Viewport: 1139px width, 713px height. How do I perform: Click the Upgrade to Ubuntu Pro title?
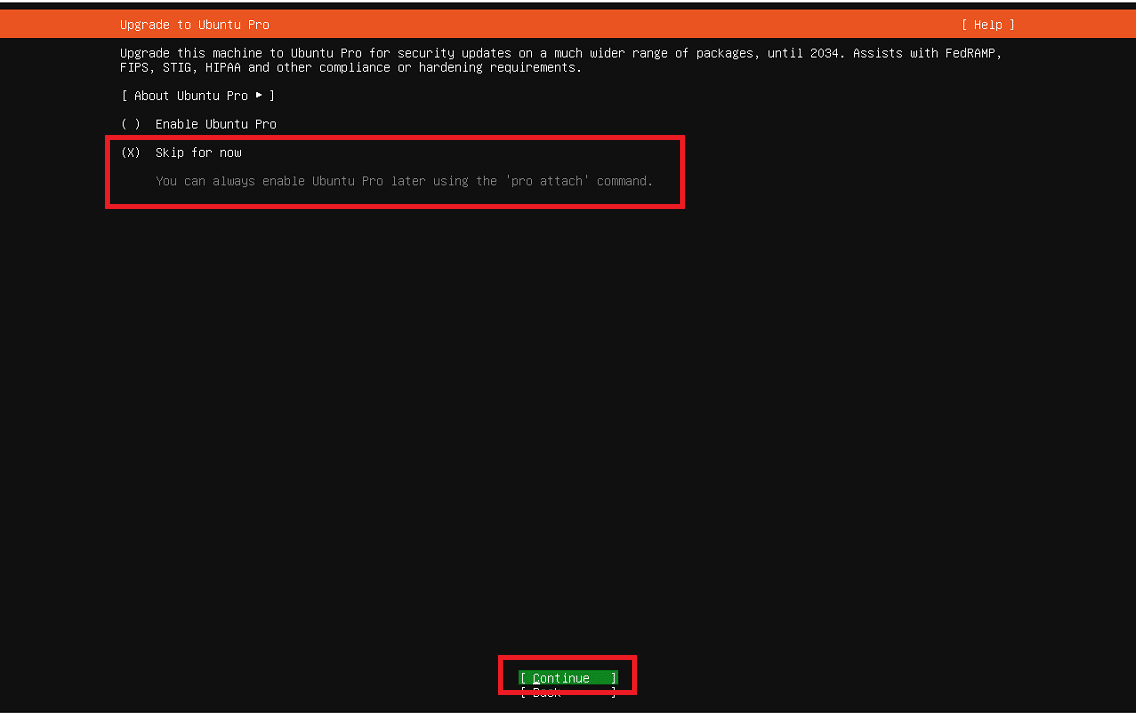tap(195, 25)
